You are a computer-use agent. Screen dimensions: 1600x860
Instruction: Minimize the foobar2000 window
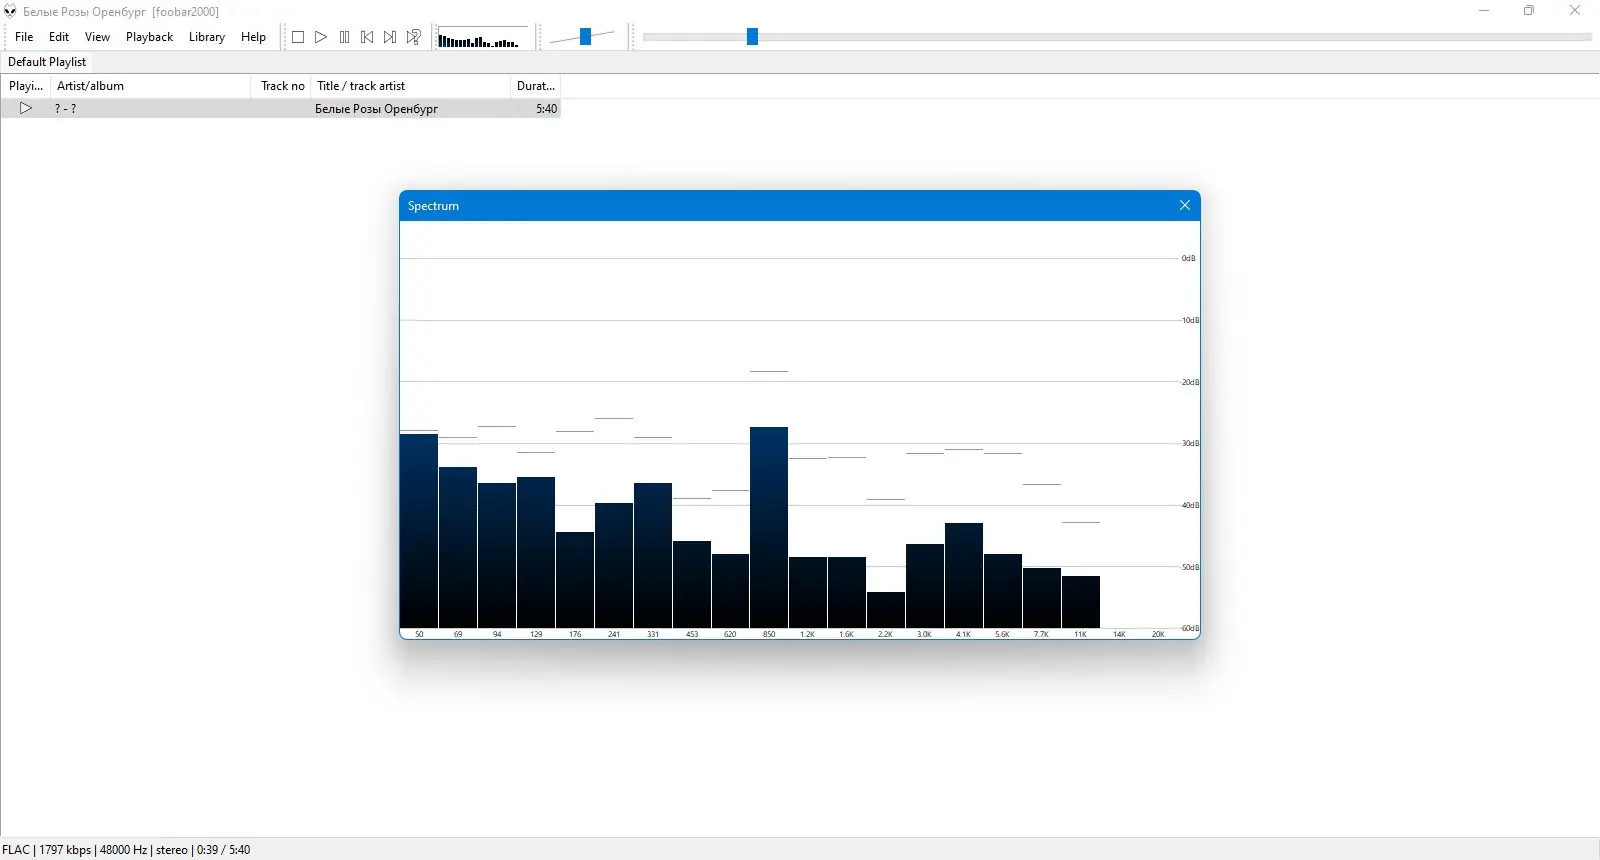click(x=1484, y=11)
